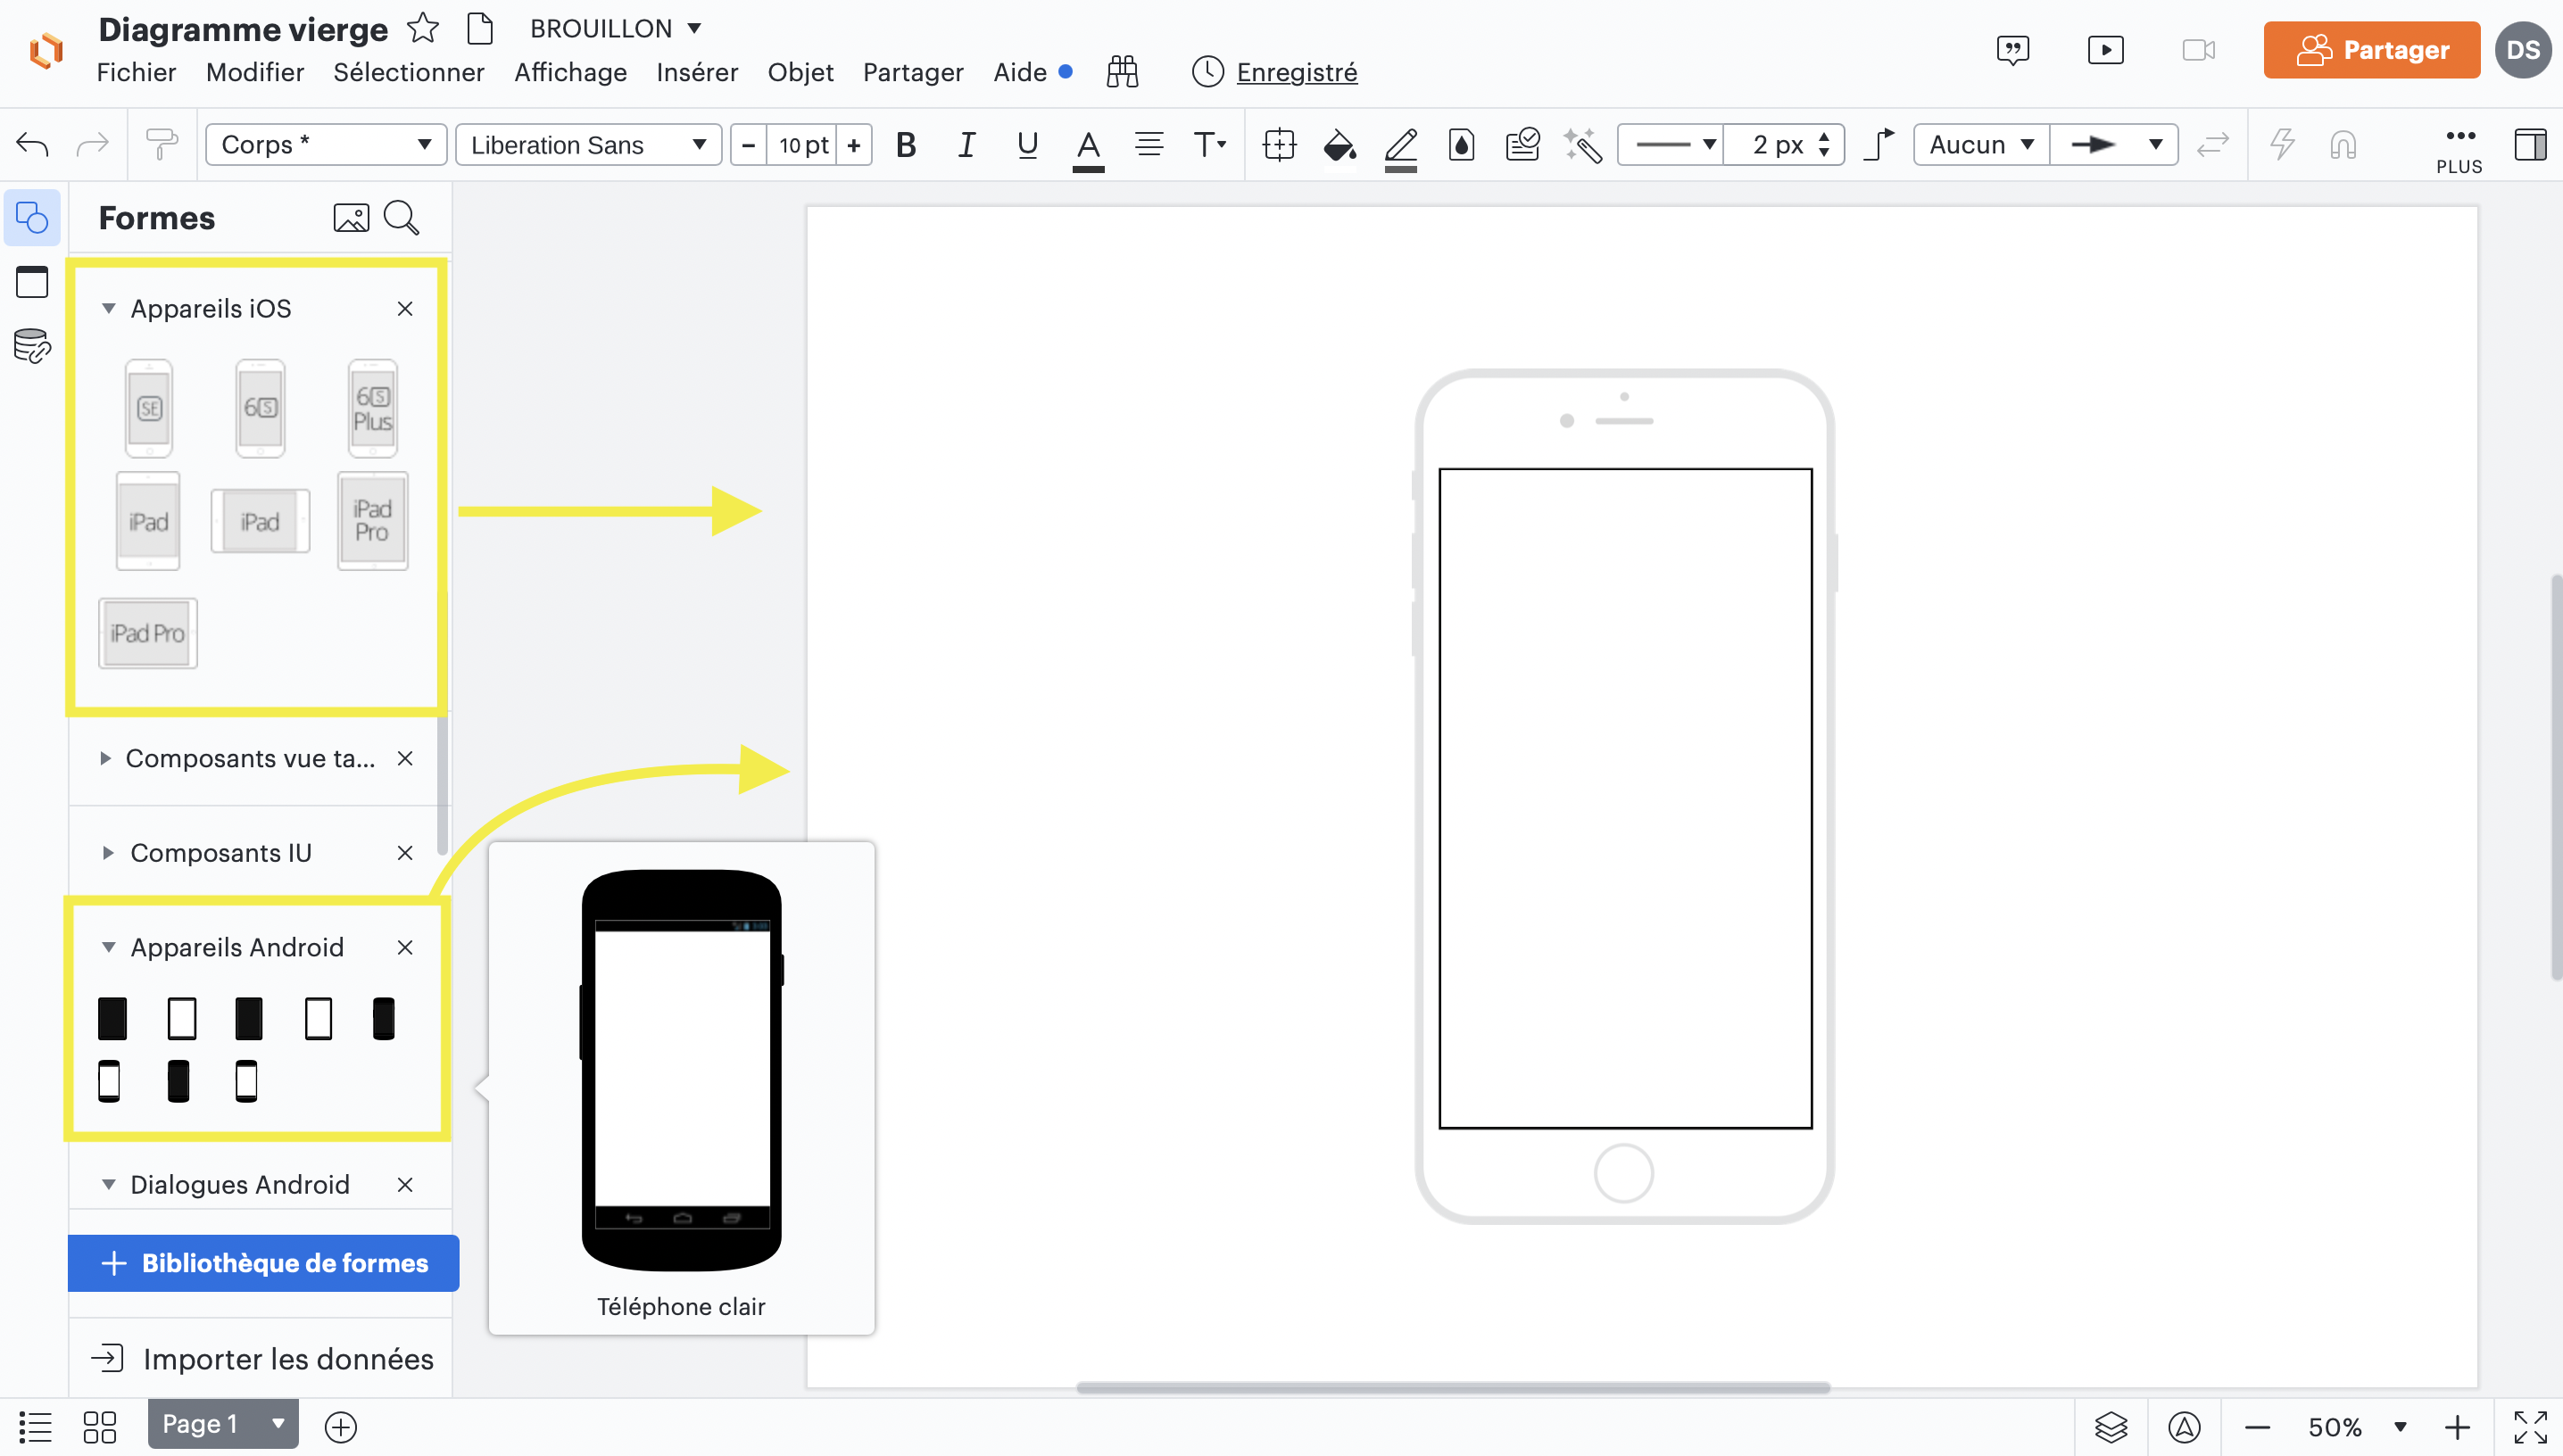Open the containers sidebar icon

click(x=32, y=282)
